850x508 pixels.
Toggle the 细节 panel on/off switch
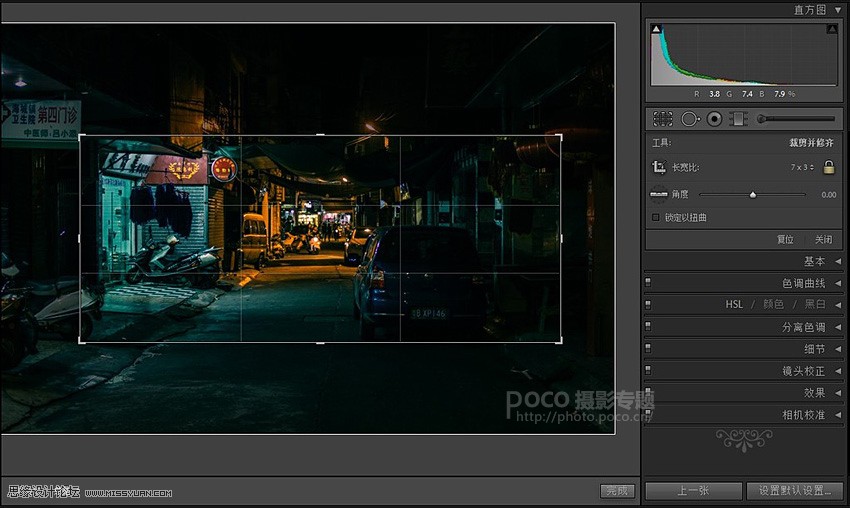[648, 348]
